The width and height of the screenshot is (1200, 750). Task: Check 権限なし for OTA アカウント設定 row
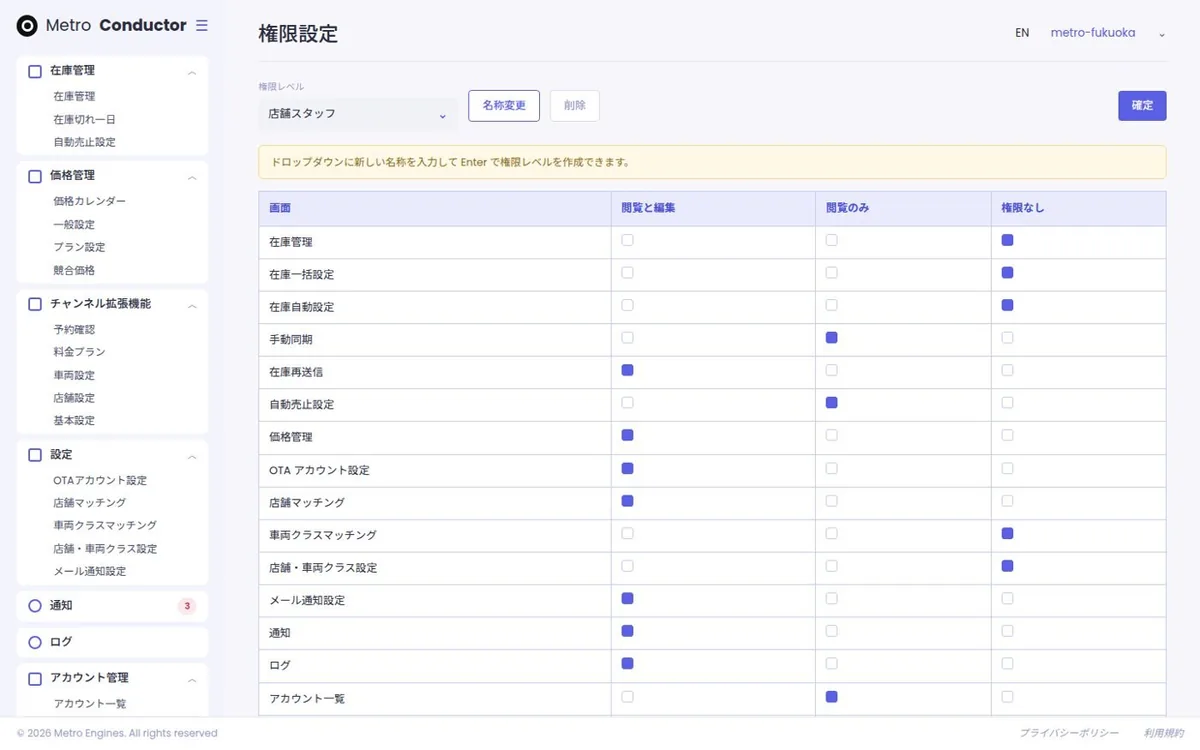point(1007,468)
